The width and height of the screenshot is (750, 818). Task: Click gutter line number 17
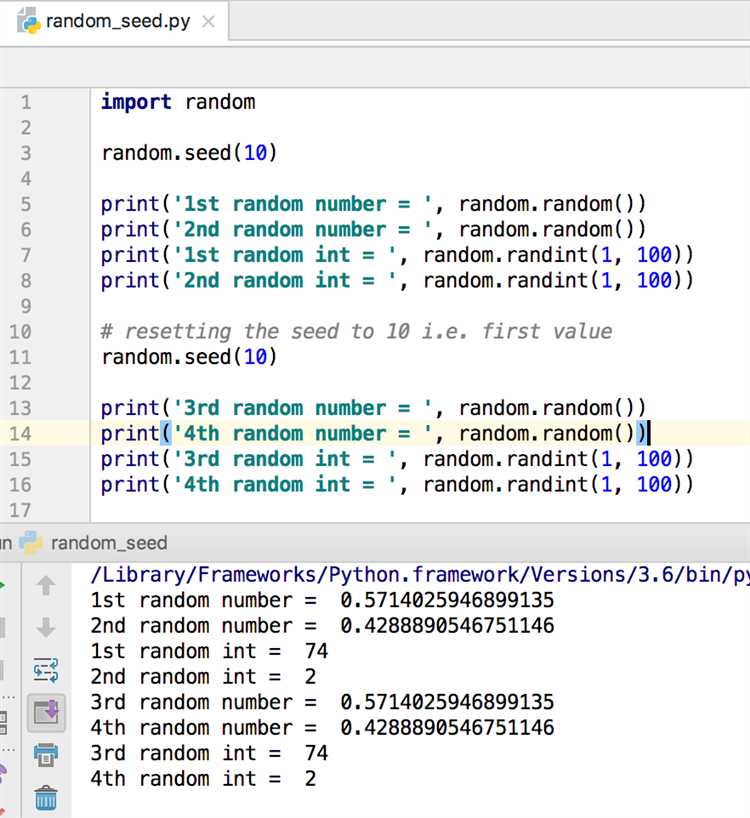(20, 510)
